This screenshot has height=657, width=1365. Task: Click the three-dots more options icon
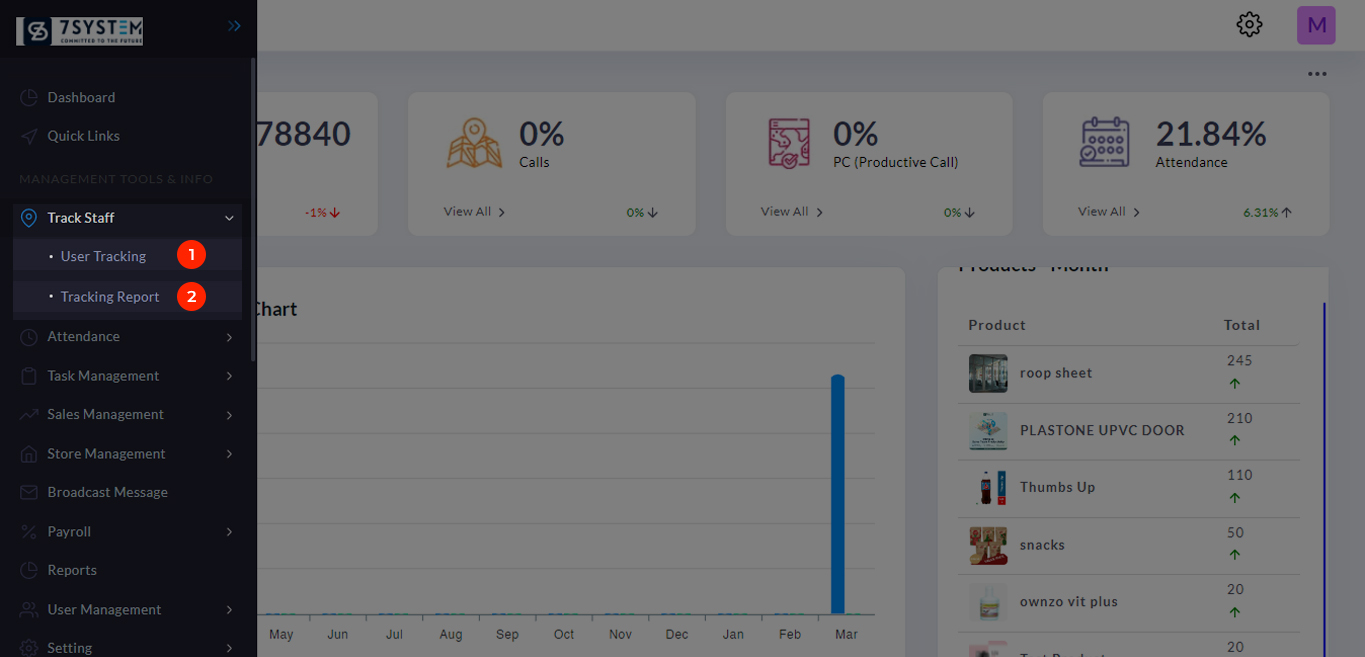[1317, 74]
